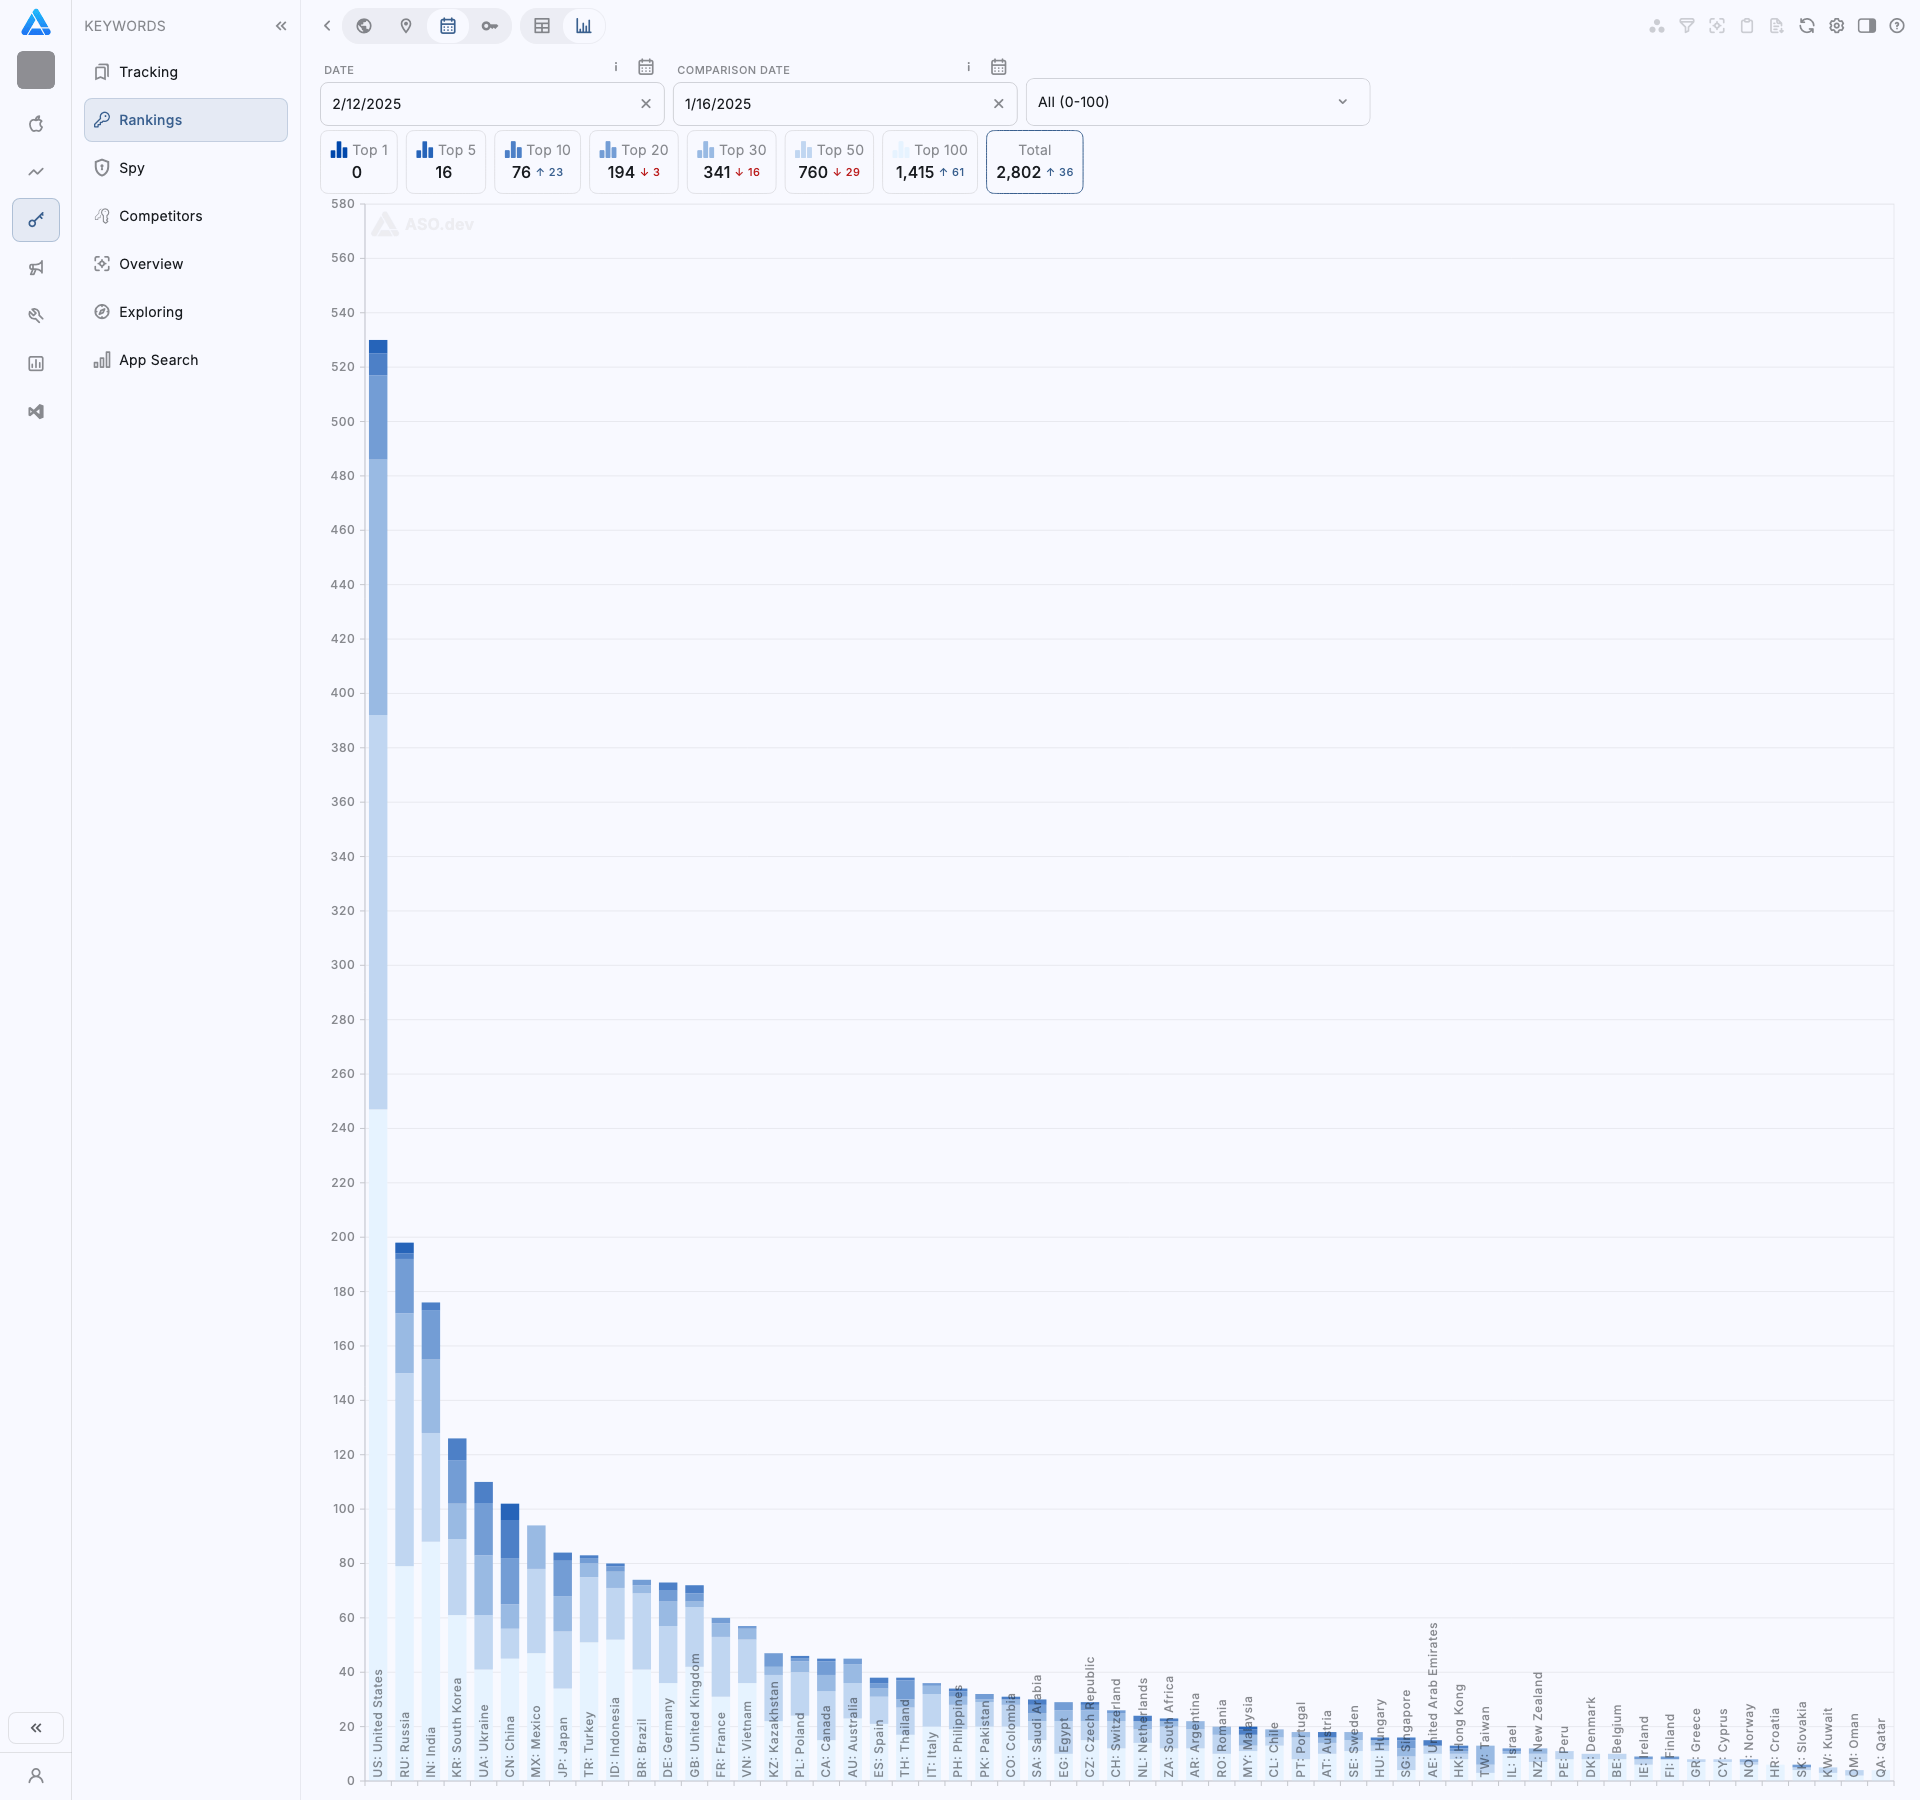This screenshot has width=1920, height=1800.
Task: Click the help question mark icon
Action: click(1896, 26)
